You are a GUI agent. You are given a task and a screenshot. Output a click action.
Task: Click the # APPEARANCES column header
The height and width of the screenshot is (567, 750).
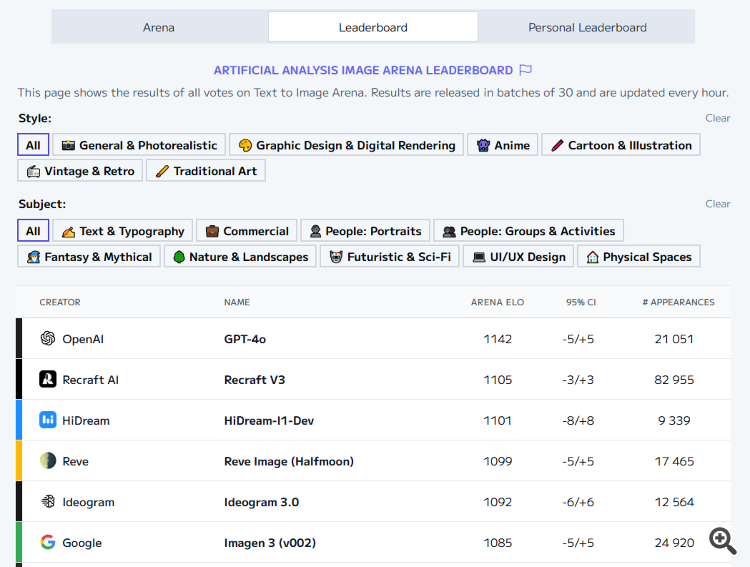tap(678, 302)
